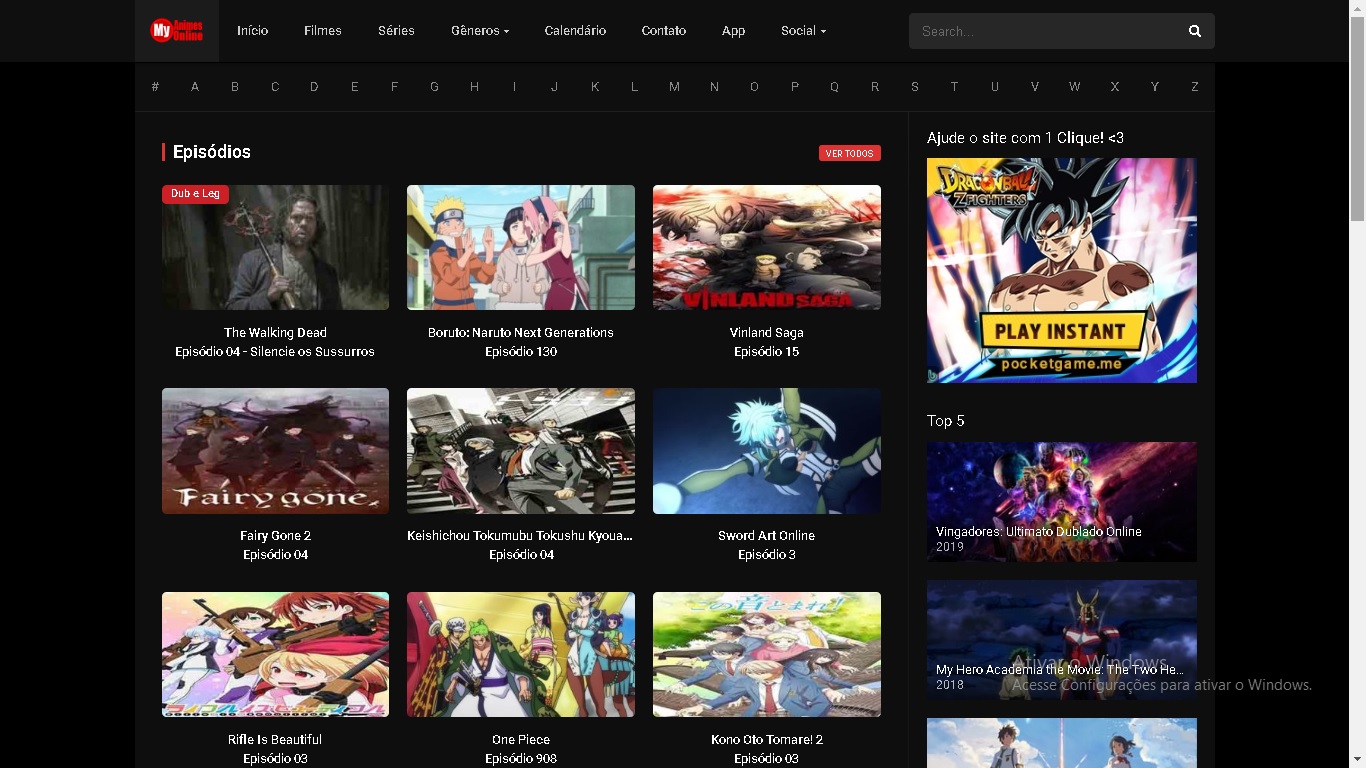1366x768 pixels.
Task: Click the VER TODOS button
Action: [x=850, y=153]
